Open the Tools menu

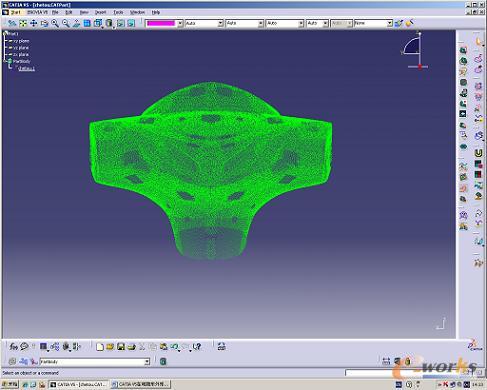click(118, 12)
